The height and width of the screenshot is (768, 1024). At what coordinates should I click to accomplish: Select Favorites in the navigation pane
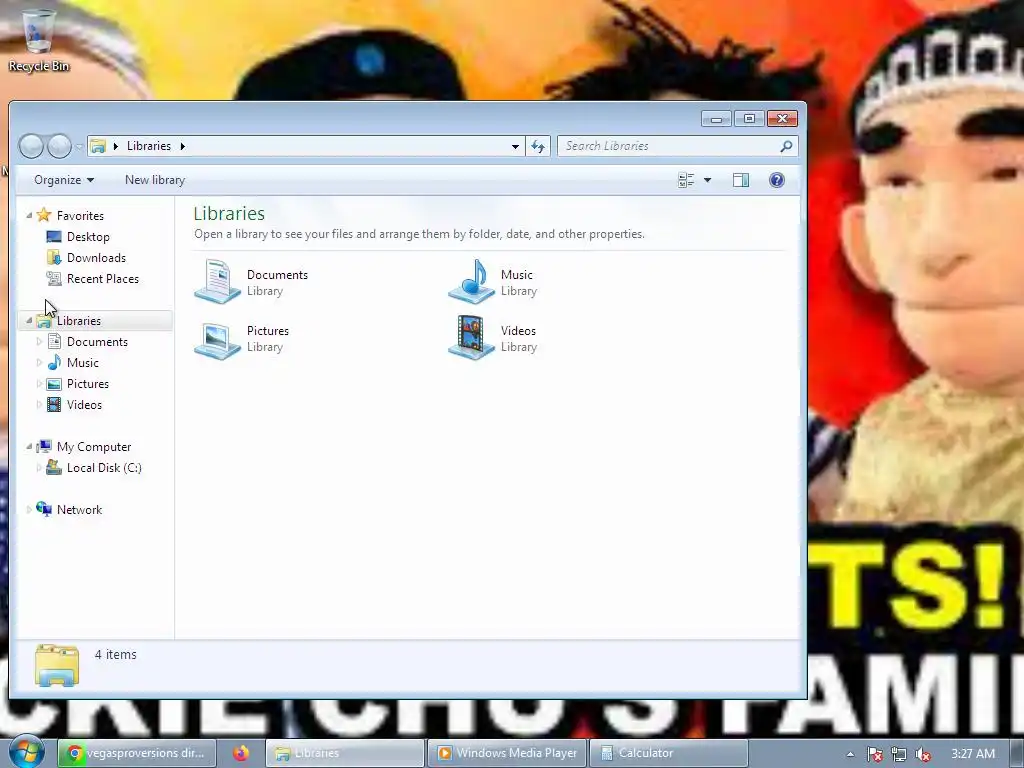(80, 216)
